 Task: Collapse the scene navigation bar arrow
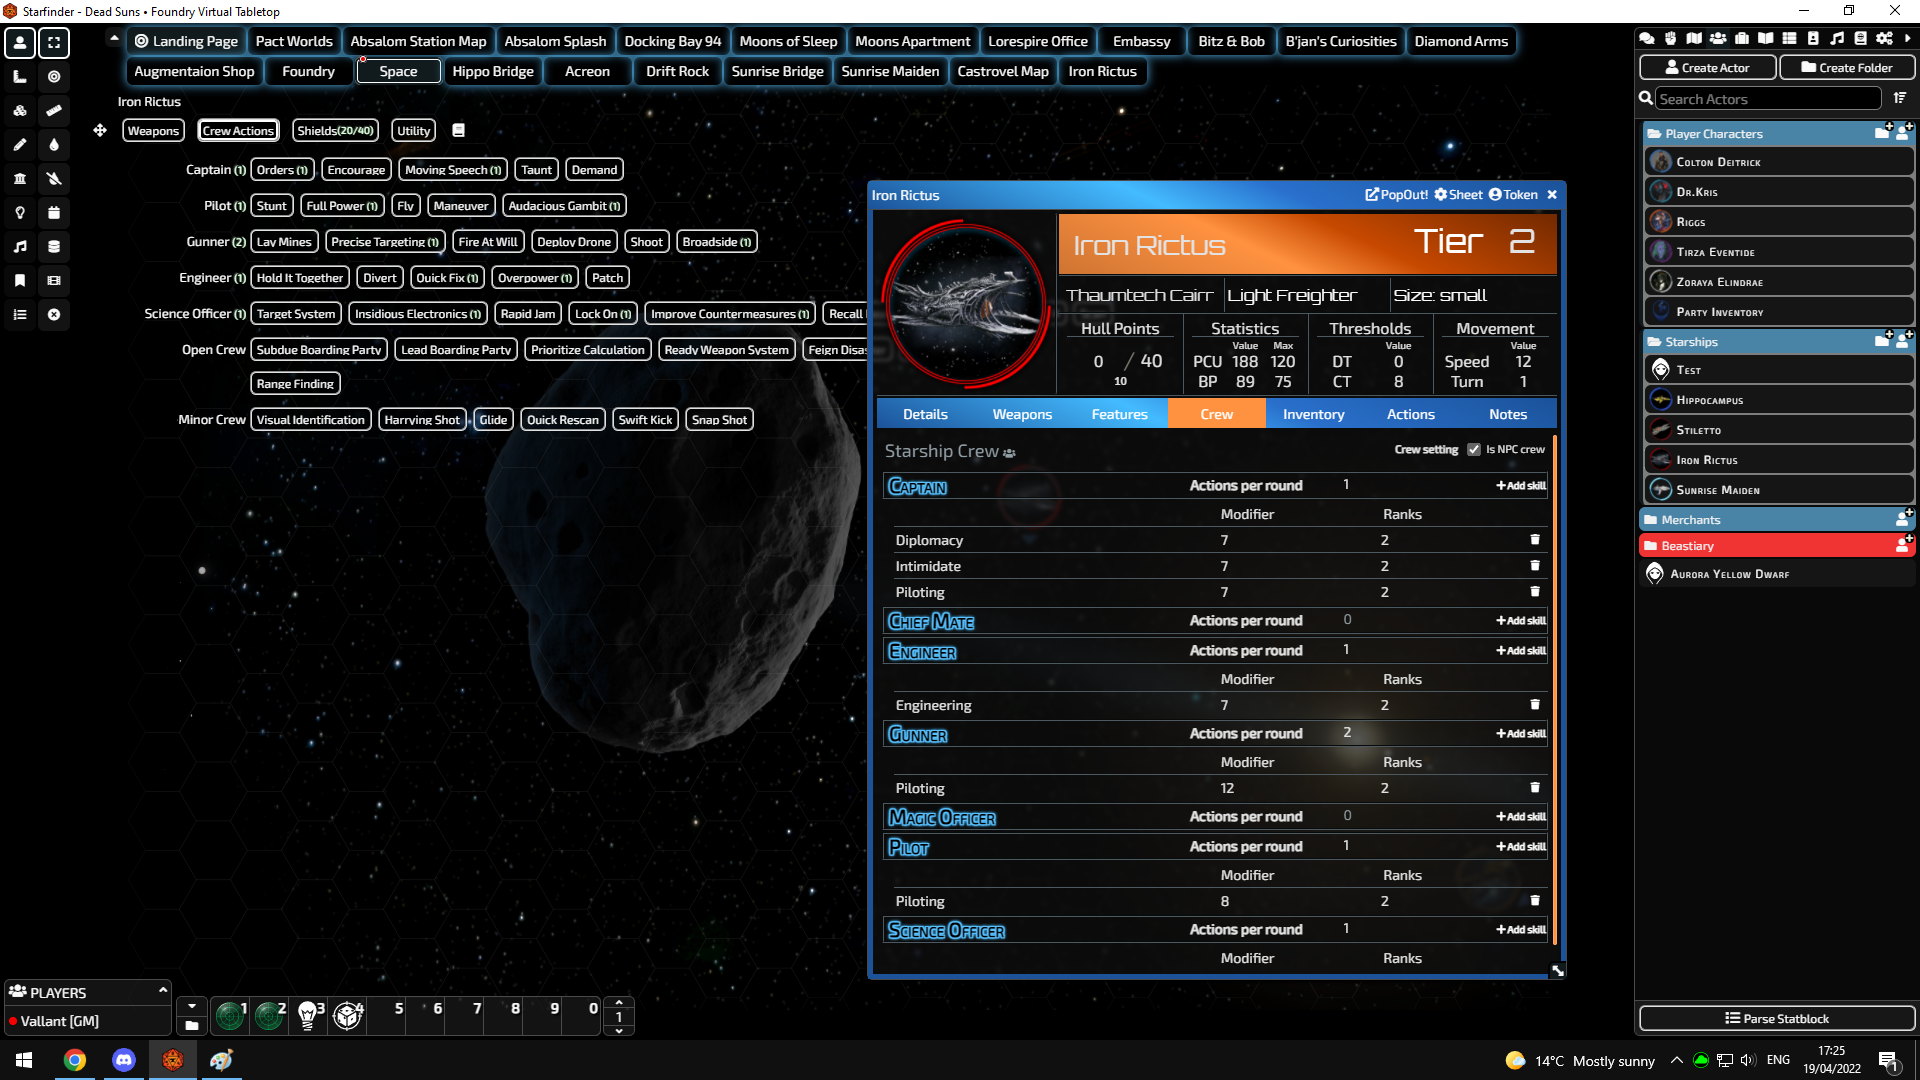[x=114, y=39]
